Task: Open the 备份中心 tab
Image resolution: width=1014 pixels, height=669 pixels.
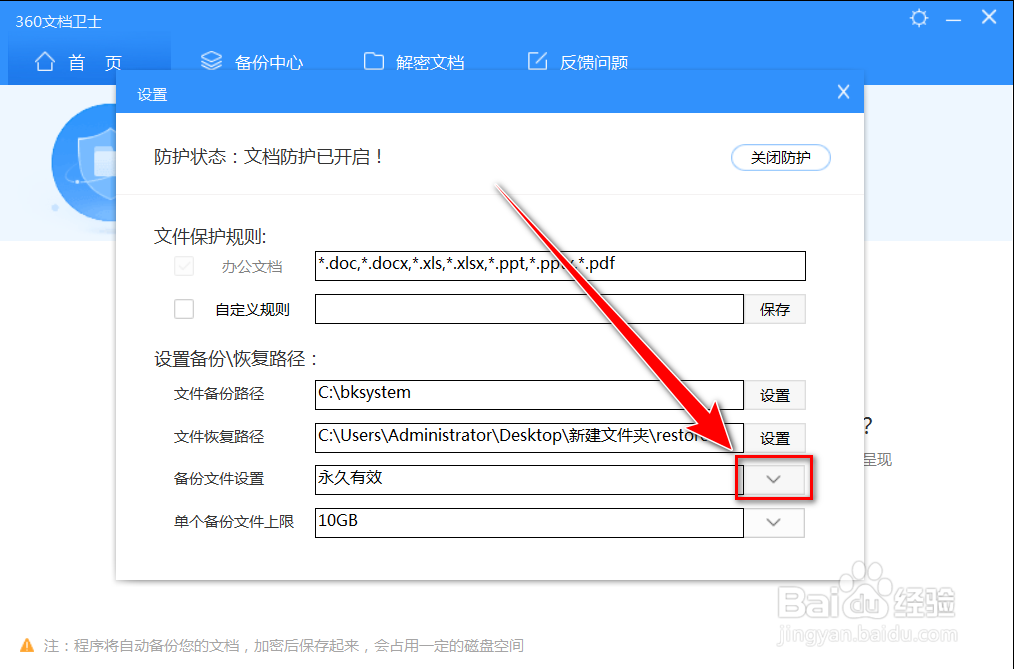Action: click(x=252, y=63)
